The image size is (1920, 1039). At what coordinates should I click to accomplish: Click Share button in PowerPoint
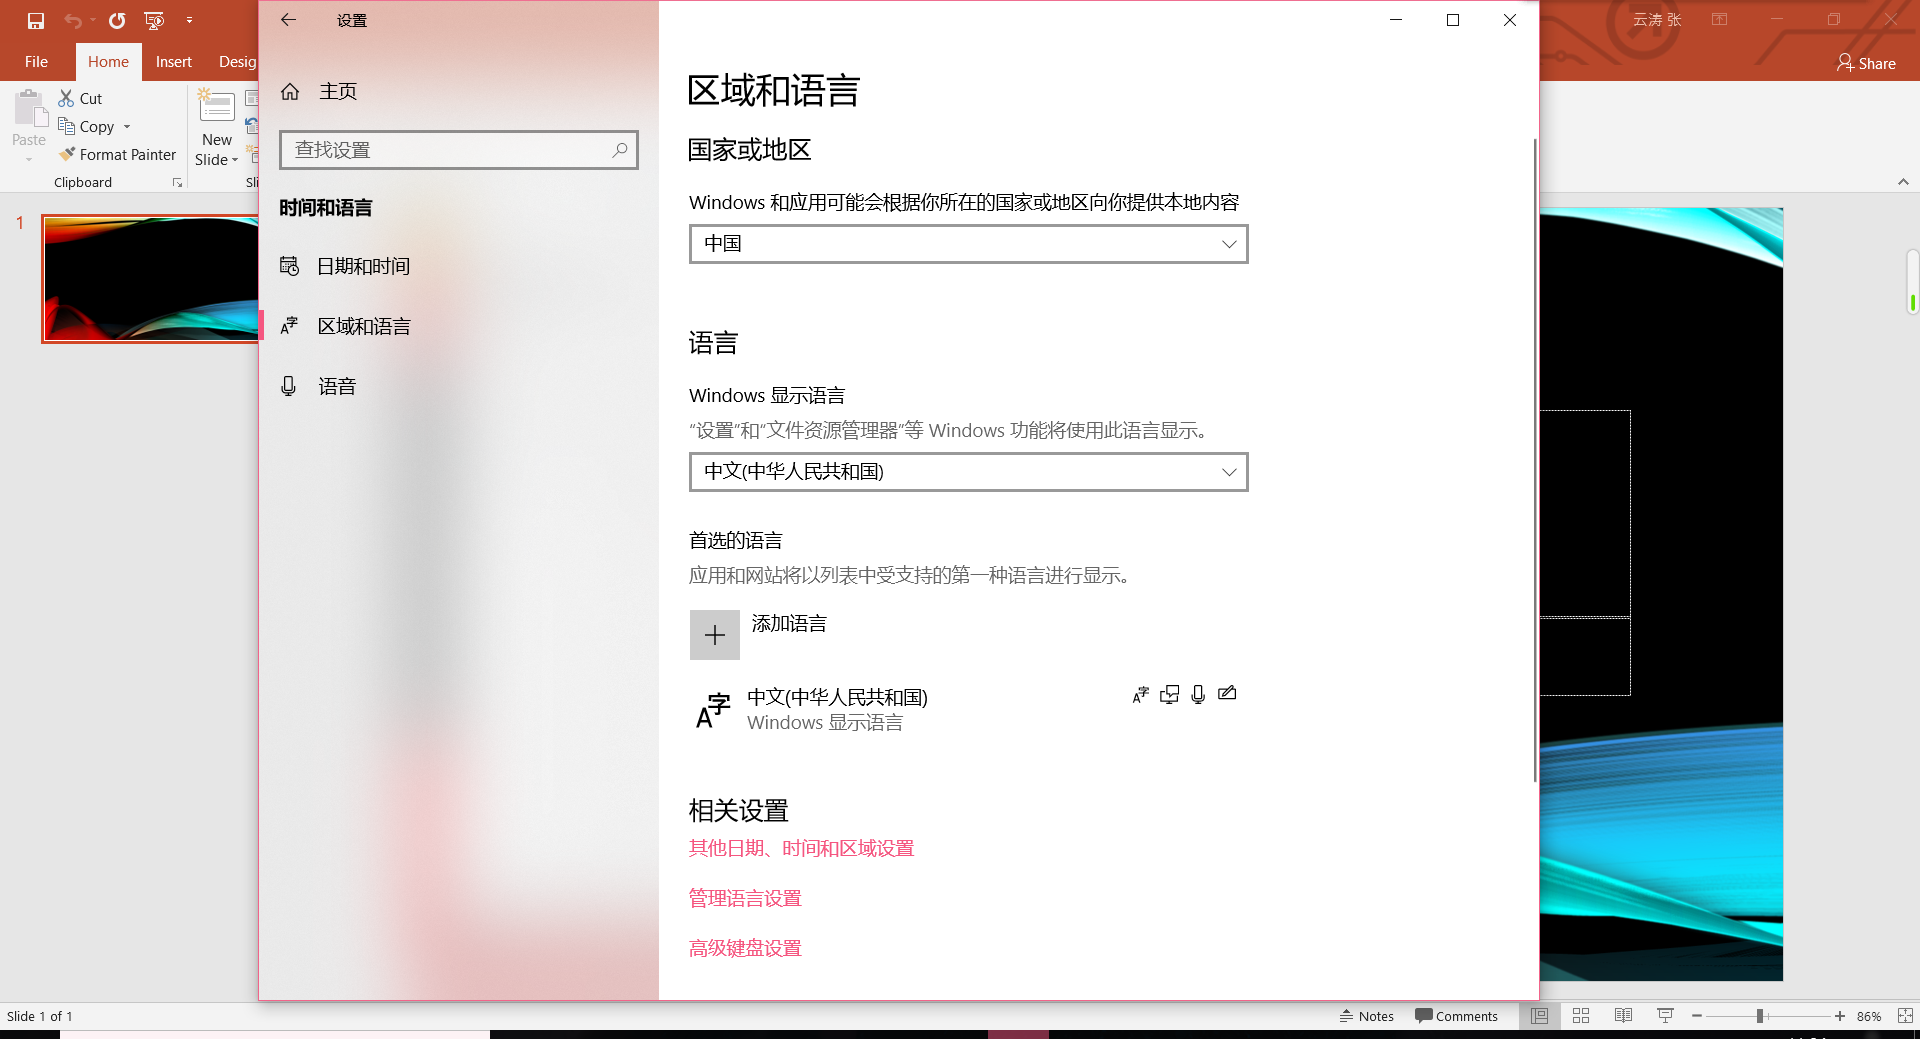[x=1866, y=63]
